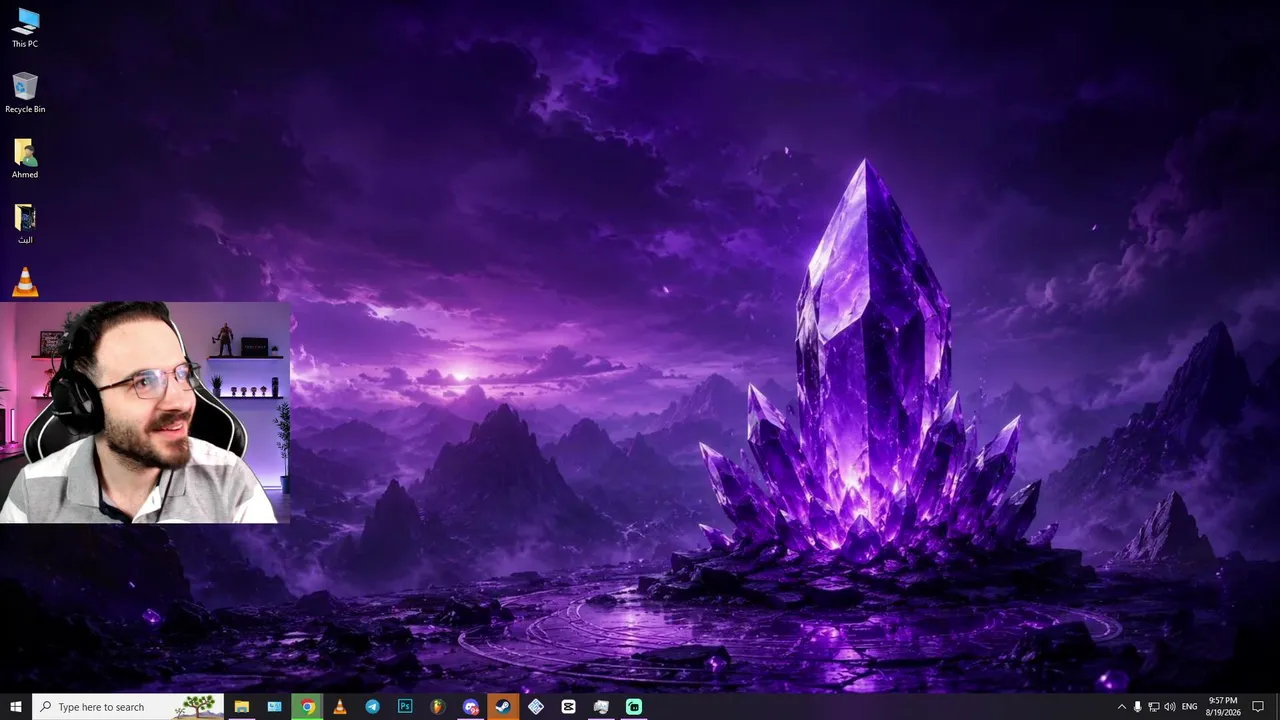
Task: Open CapCut from the taskbar
Action: [x=568, y=707]
